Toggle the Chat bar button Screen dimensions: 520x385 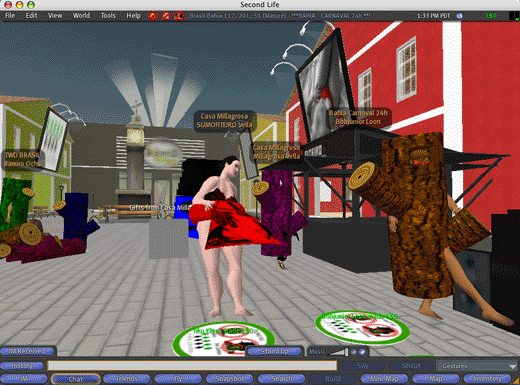coord(75,379)
